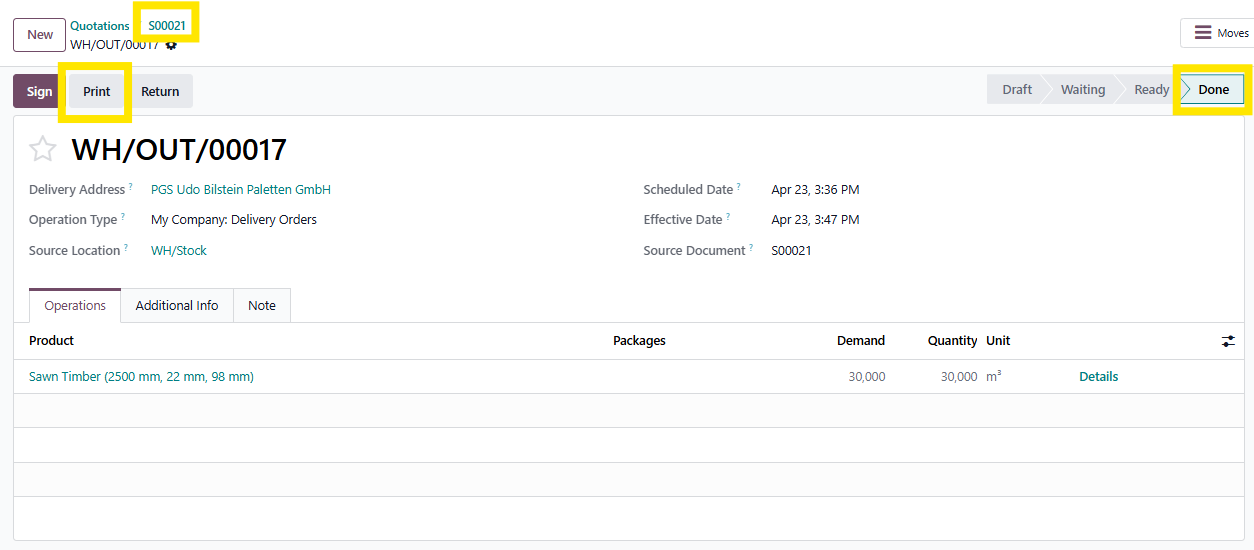Click the gear icon beside WH/OUT/00017 breadcrumb
The height and width of the screenshot is (550, 1254).
click(171, 45)
